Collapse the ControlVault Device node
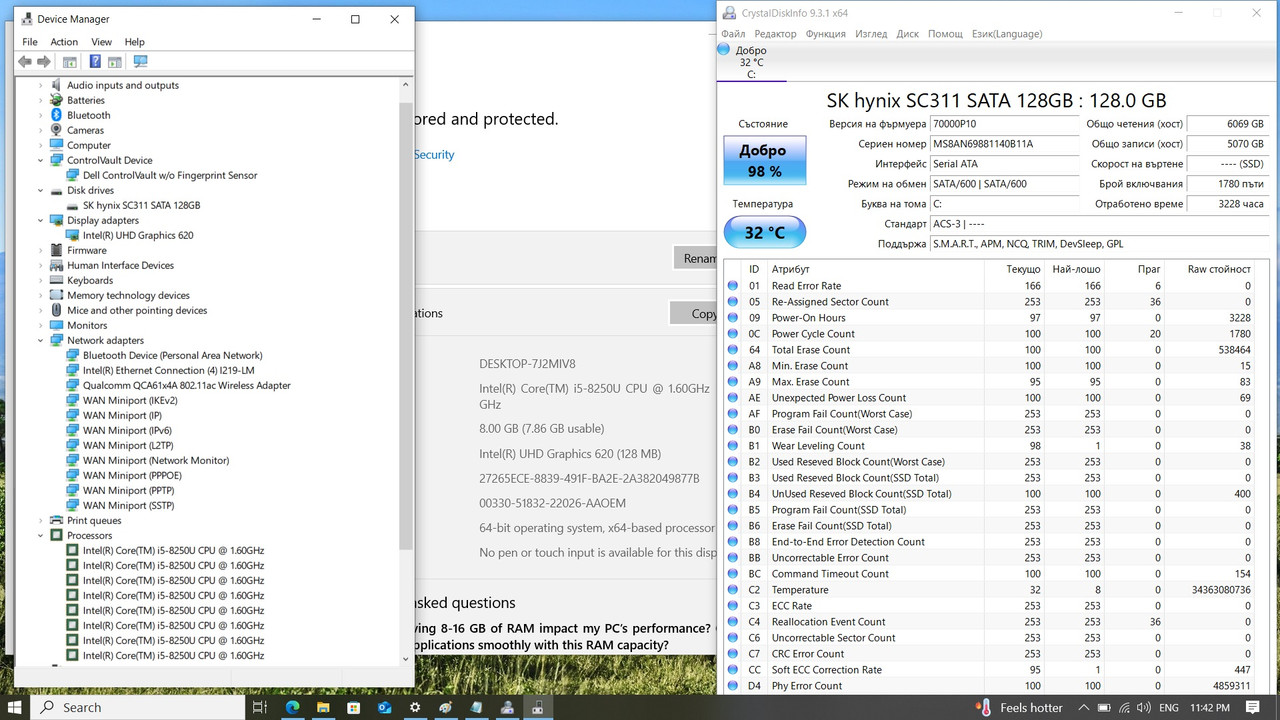The width and height of the screenshot is (1280, 720). coord(41,160)
